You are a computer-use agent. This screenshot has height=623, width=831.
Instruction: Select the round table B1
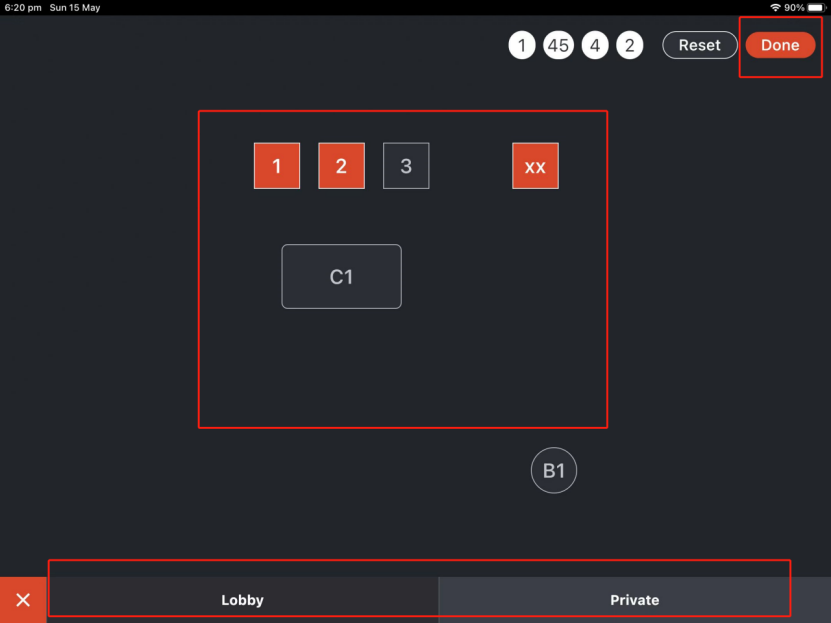coord(554,471)
